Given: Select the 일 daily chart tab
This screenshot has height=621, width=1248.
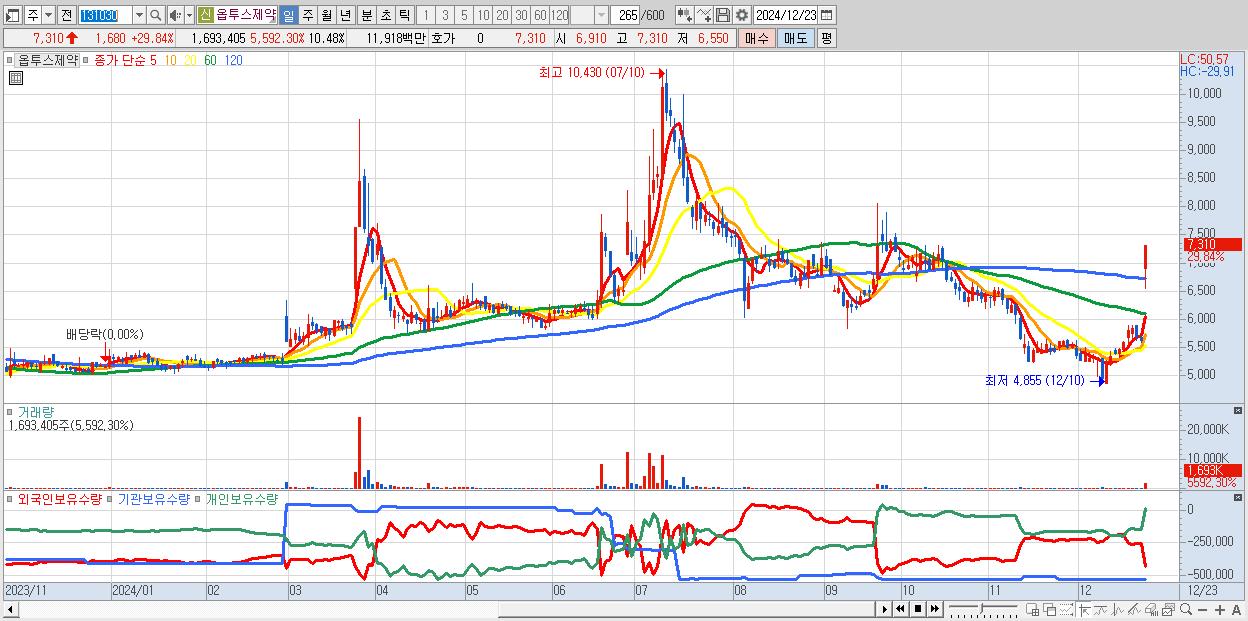Looking at the screenshot, I should [288, 15].
